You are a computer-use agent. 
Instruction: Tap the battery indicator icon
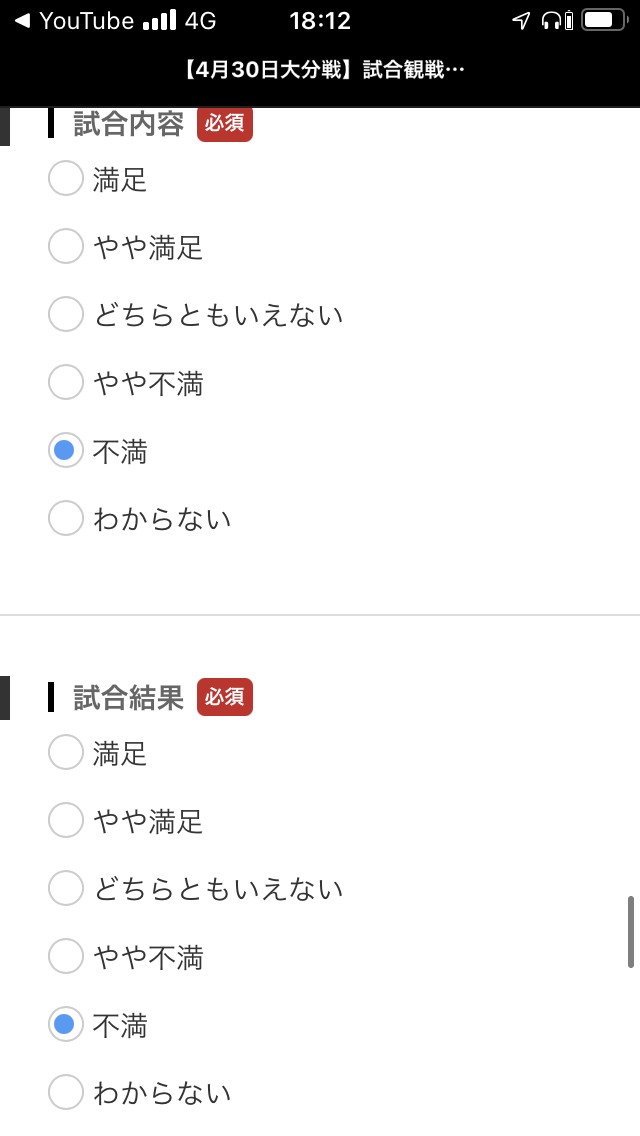[x=603, y=21]
